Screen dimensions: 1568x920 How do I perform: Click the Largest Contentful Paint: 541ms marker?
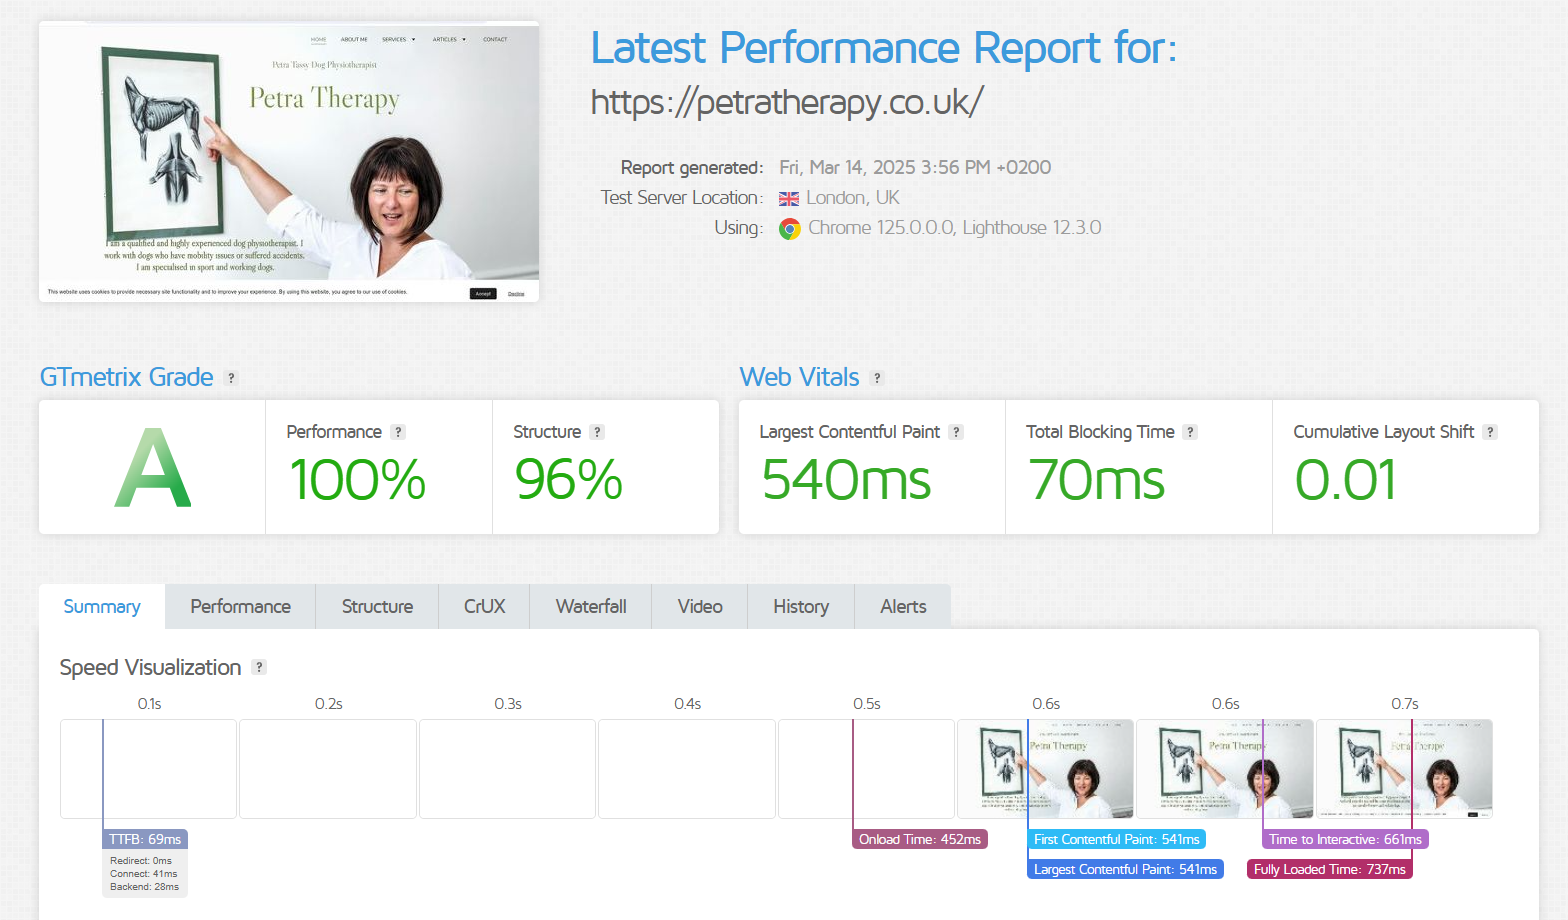pos(1125,869)
